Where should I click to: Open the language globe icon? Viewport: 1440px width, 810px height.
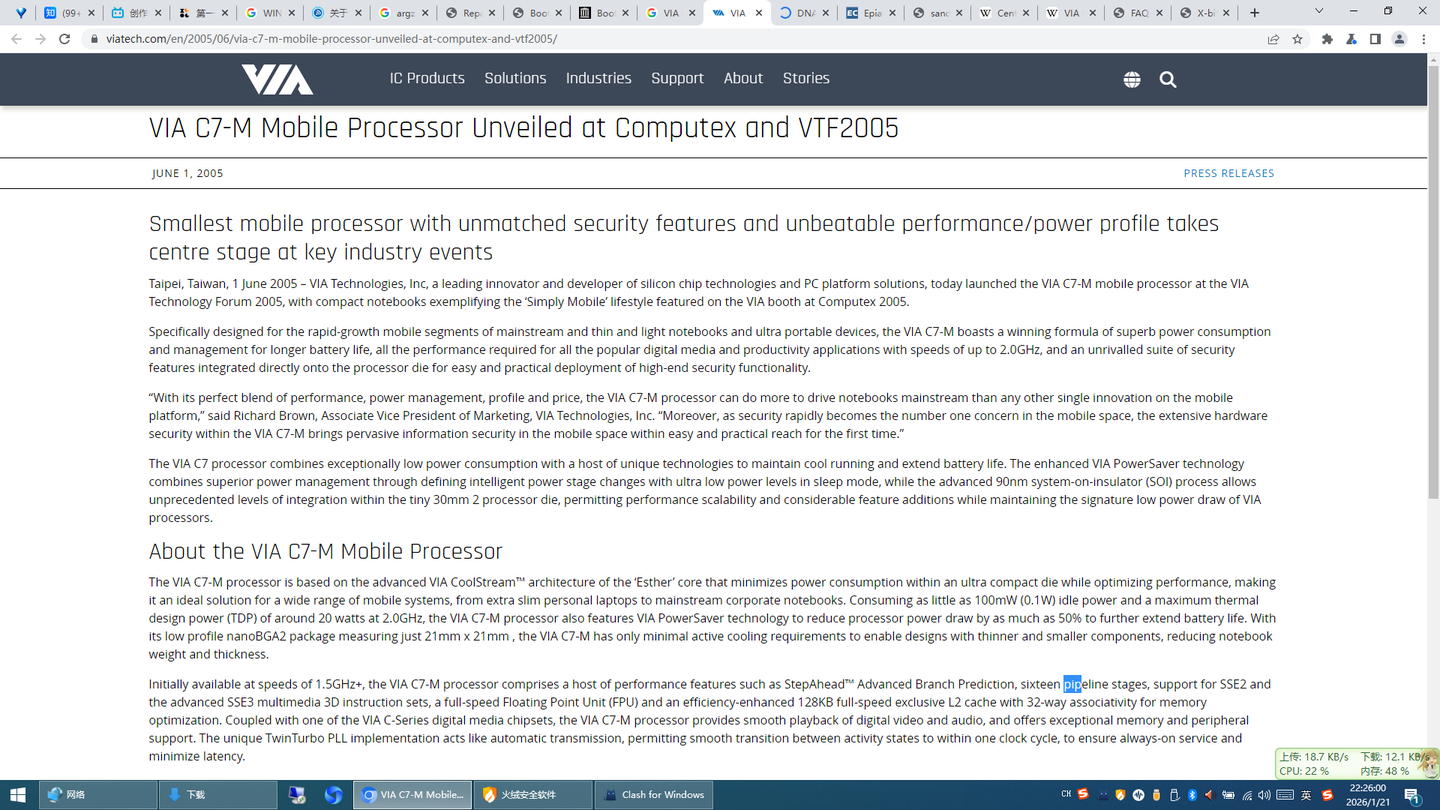(x=1132, y=80)
